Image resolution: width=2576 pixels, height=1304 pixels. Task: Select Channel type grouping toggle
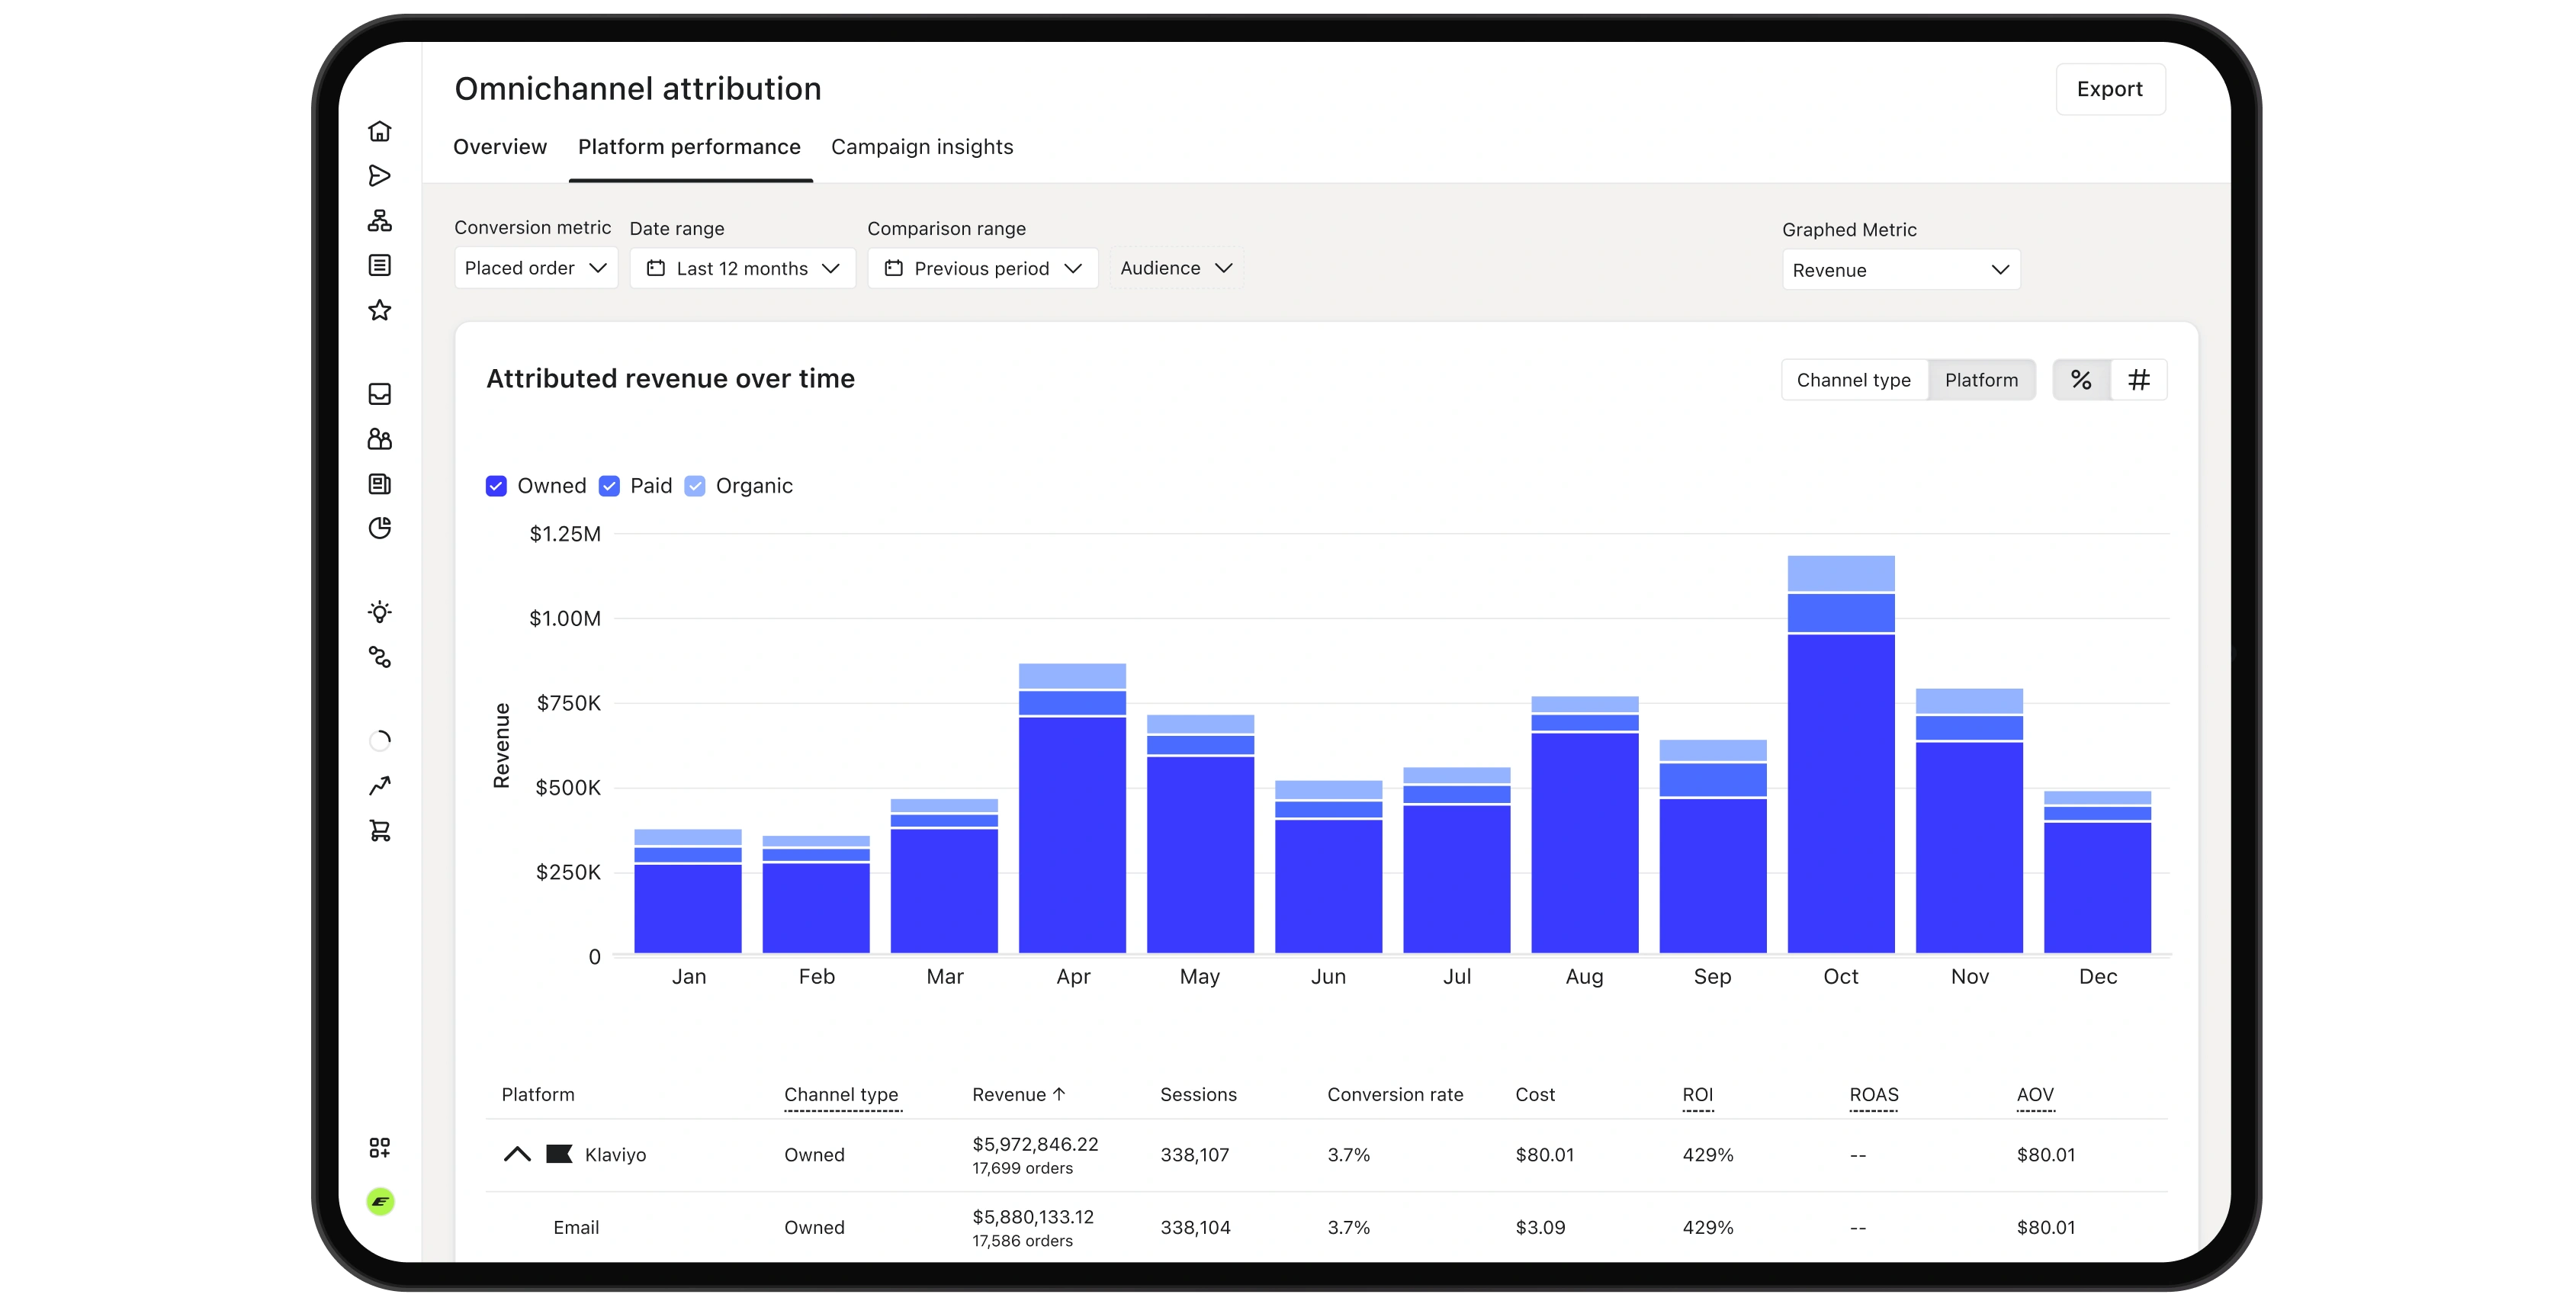(x=1854, y=380)
